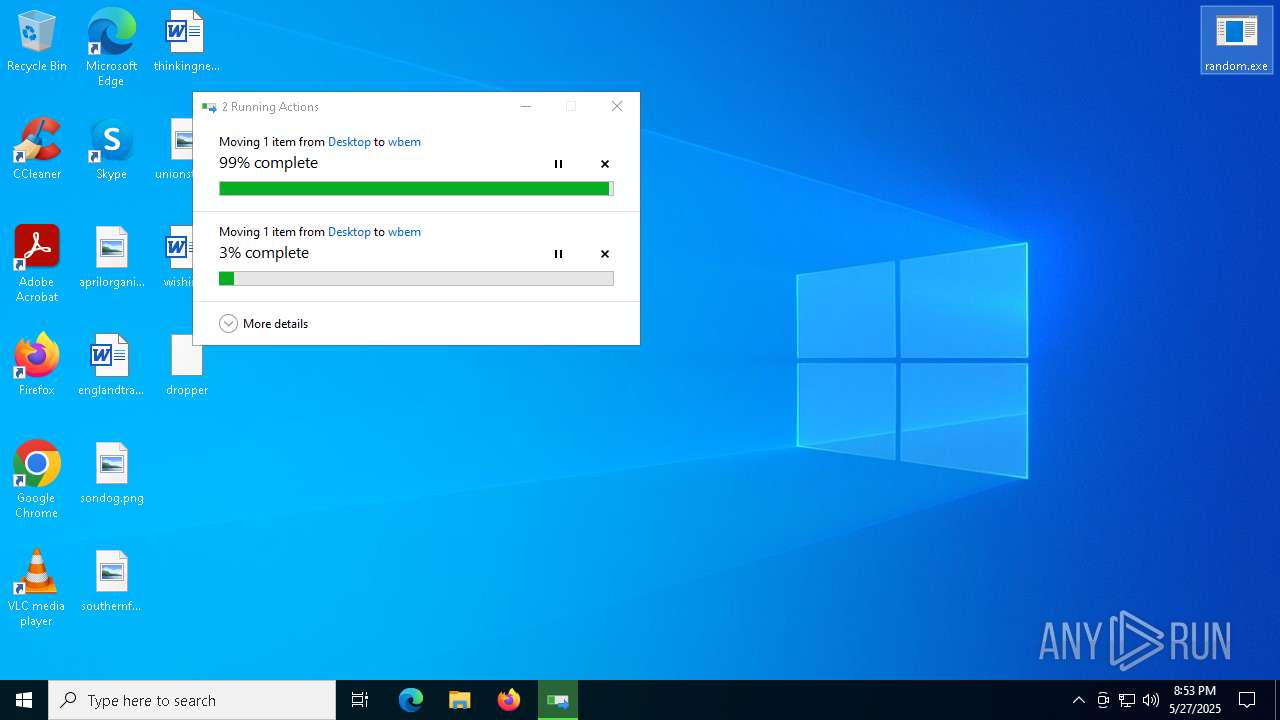The height and width of the screenshot is (720, 1280).
Task: Open Desktop link in first move action
Action: coord(349,142)
